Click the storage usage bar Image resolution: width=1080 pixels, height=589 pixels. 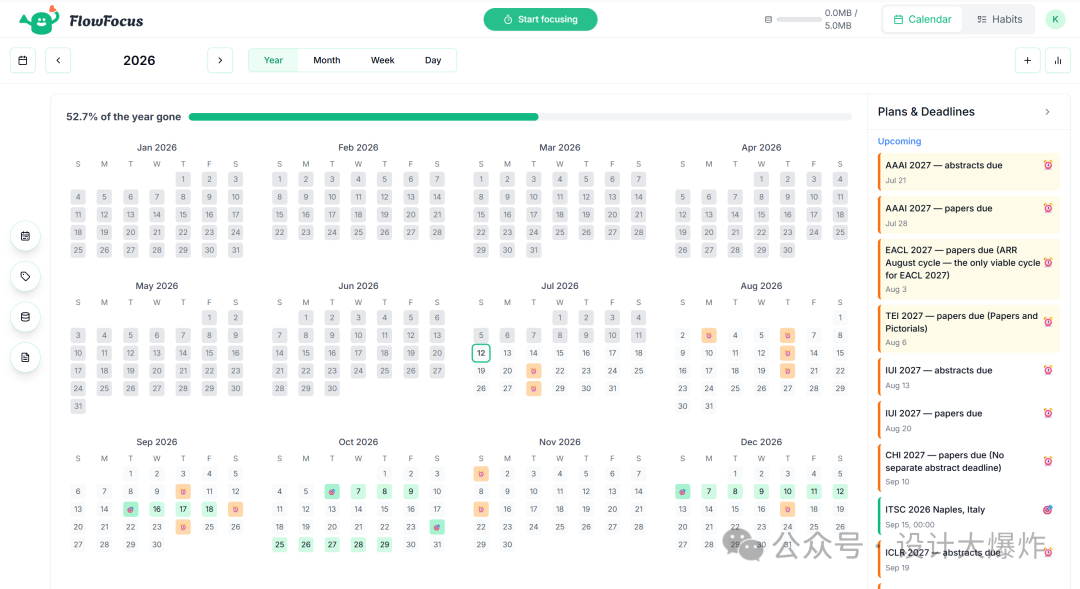click(799, 19)
